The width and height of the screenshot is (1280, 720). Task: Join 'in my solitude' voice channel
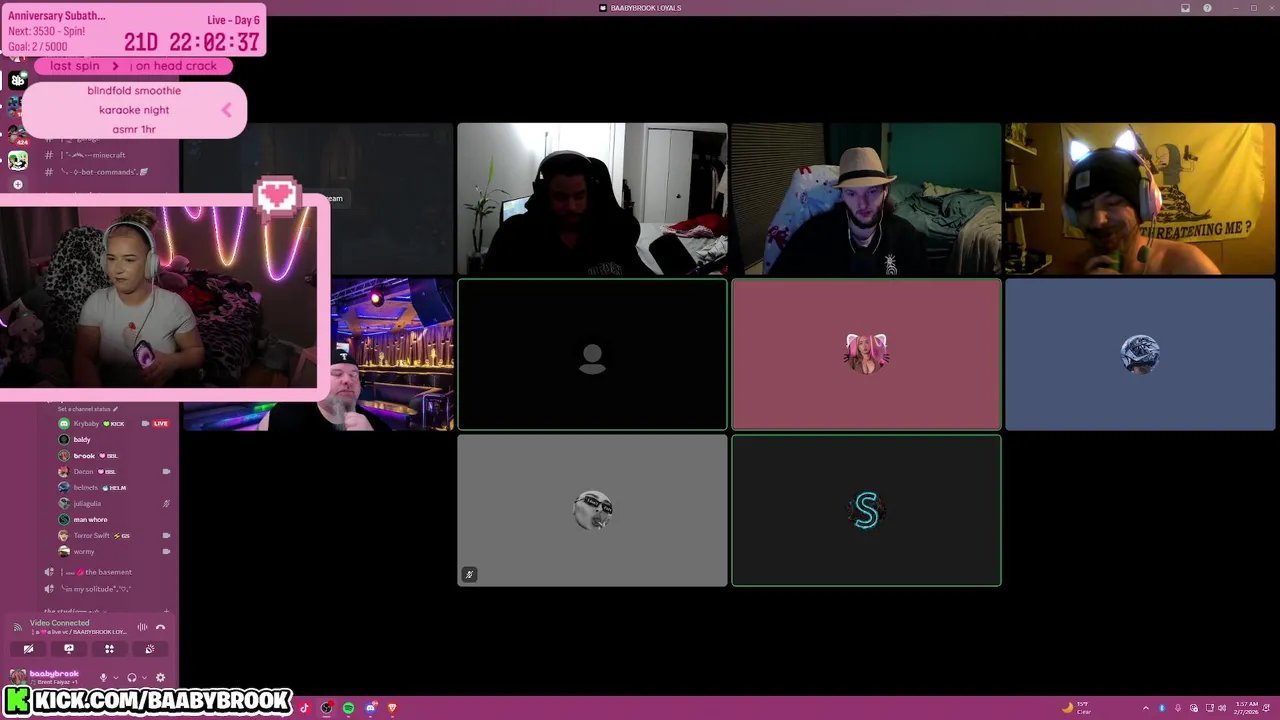coord(108,589)
